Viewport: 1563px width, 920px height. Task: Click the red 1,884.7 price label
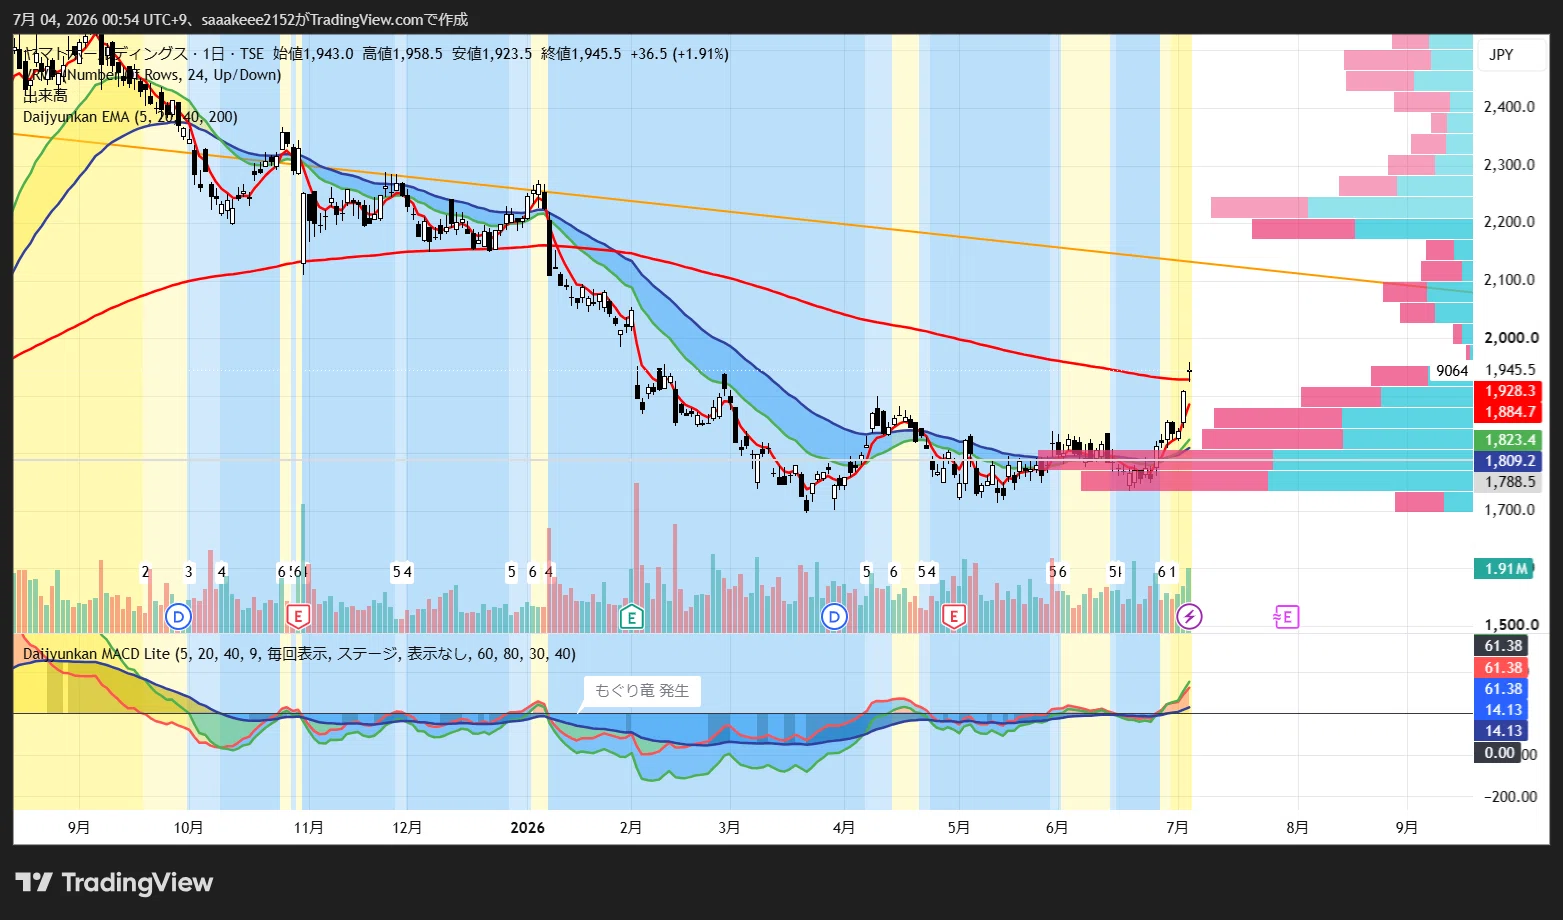pos(1509,412)
